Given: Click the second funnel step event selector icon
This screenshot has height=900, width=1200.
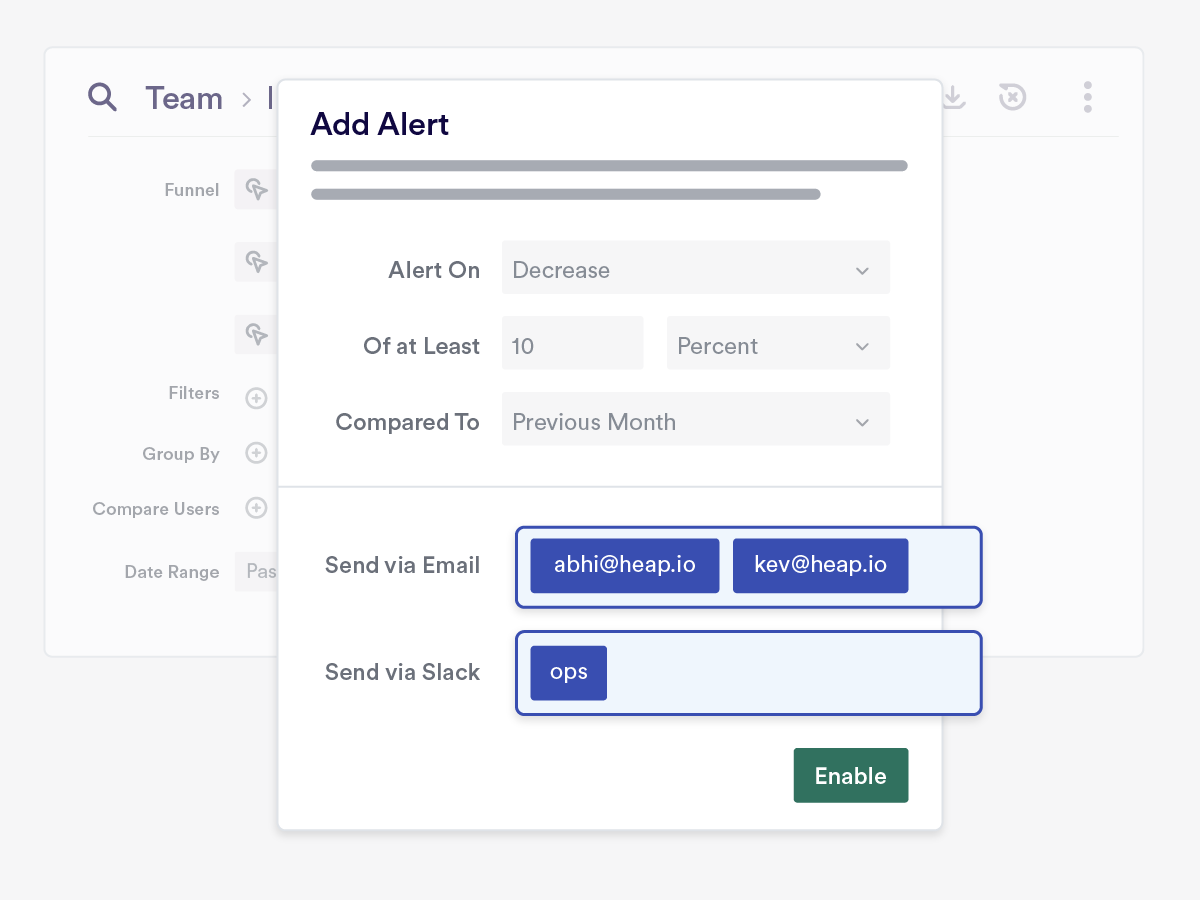Looking at the screenshot, I should [x=256, y=262].
